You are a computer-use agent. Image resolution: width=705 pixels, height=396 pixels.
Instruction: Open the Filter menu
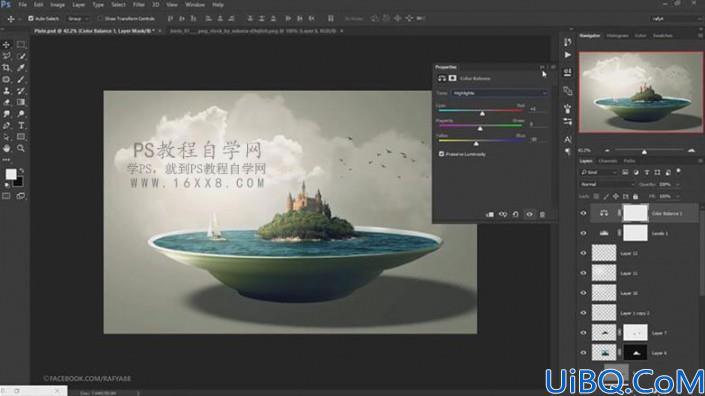[138, 4]
